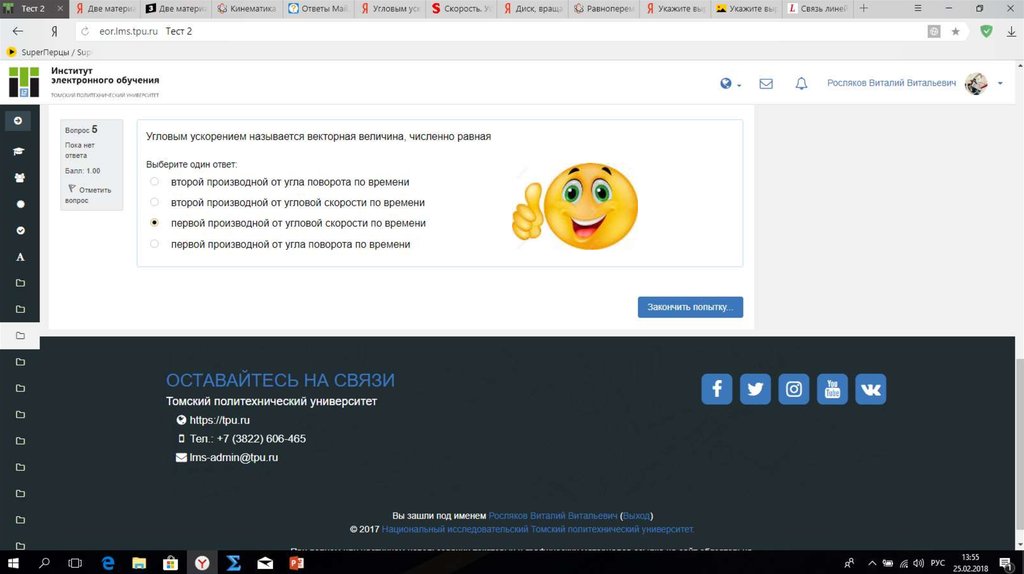The width and height of the screenshot is (1024, 574).
Task: Open File Explorer from taskbar
Action: point(139,563)
